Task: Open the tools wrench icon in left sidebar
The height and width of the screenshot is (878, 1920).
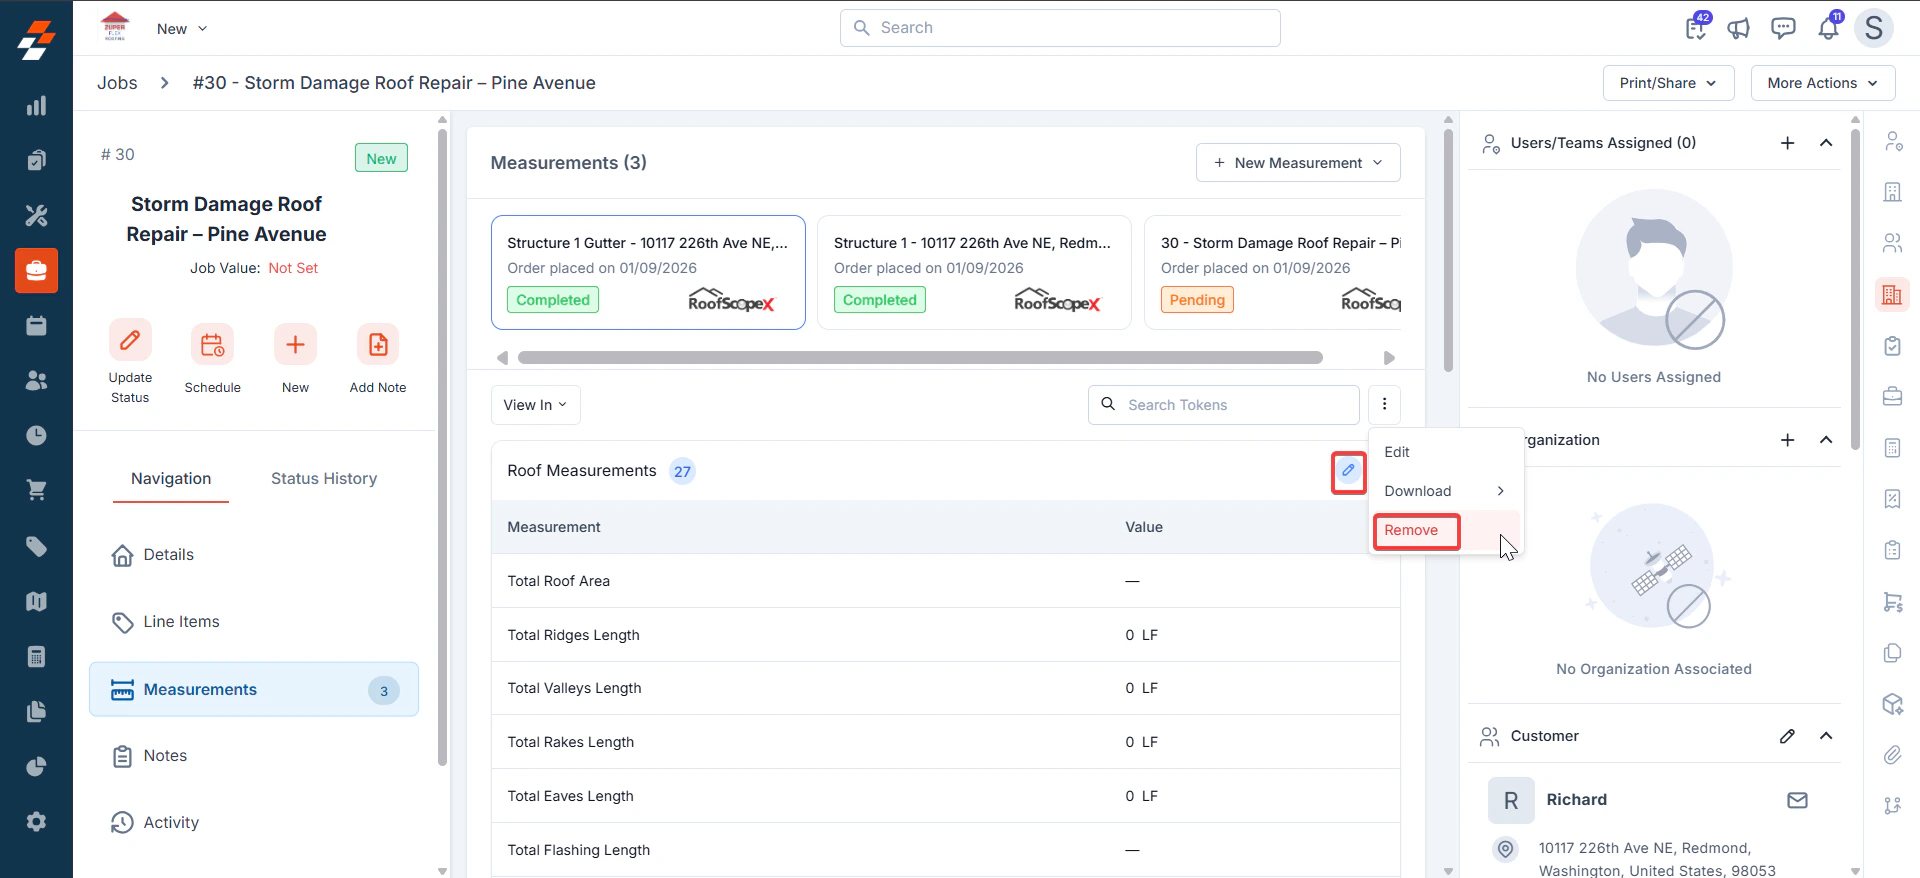Action: click(x=36, y=215)
